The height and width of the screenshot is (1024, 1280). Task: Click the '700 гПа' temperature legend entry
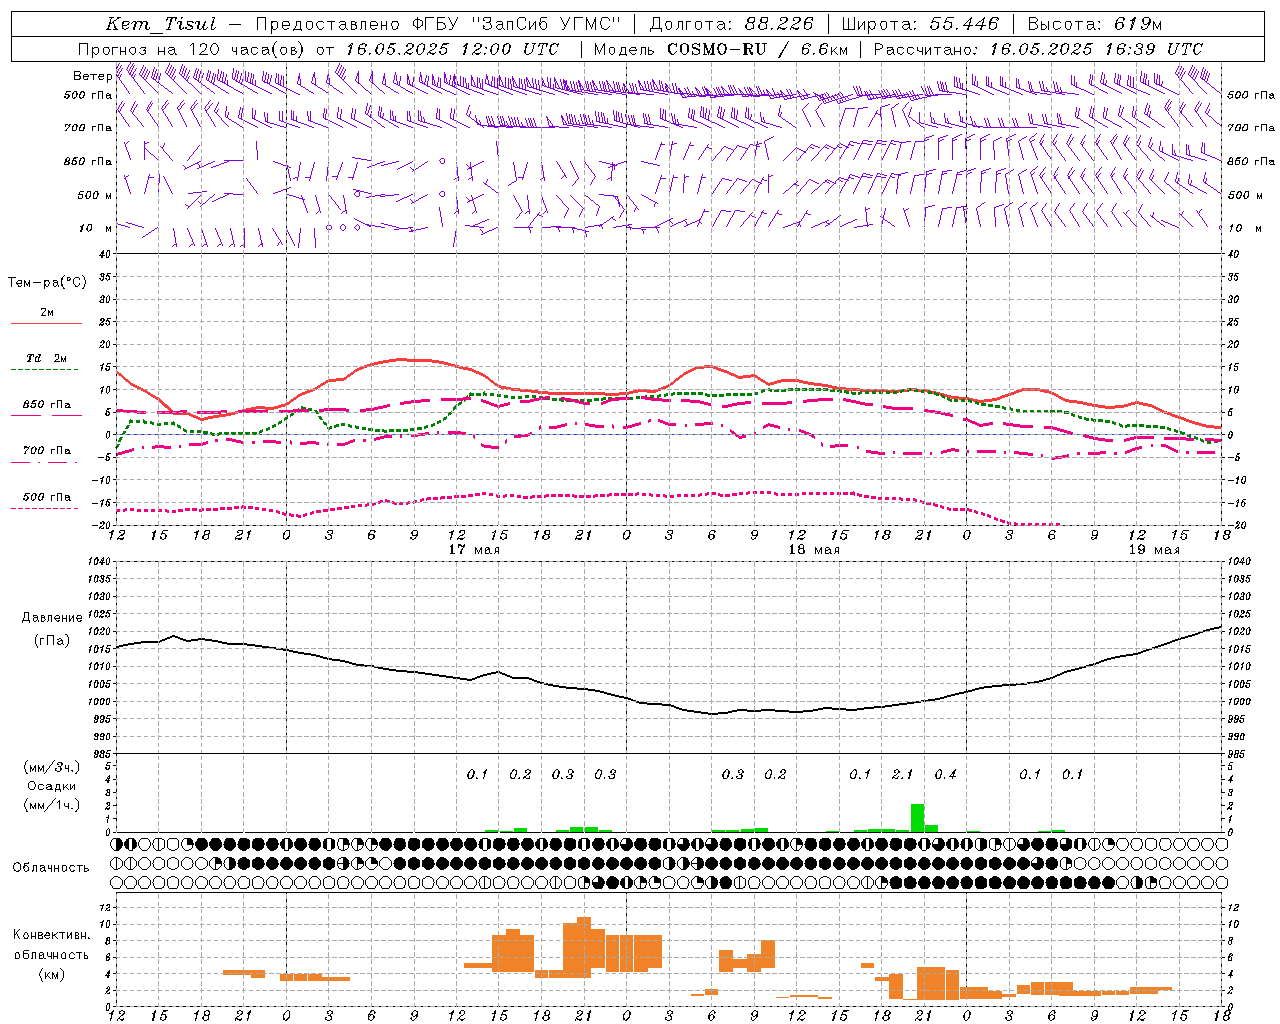point(47,451)
